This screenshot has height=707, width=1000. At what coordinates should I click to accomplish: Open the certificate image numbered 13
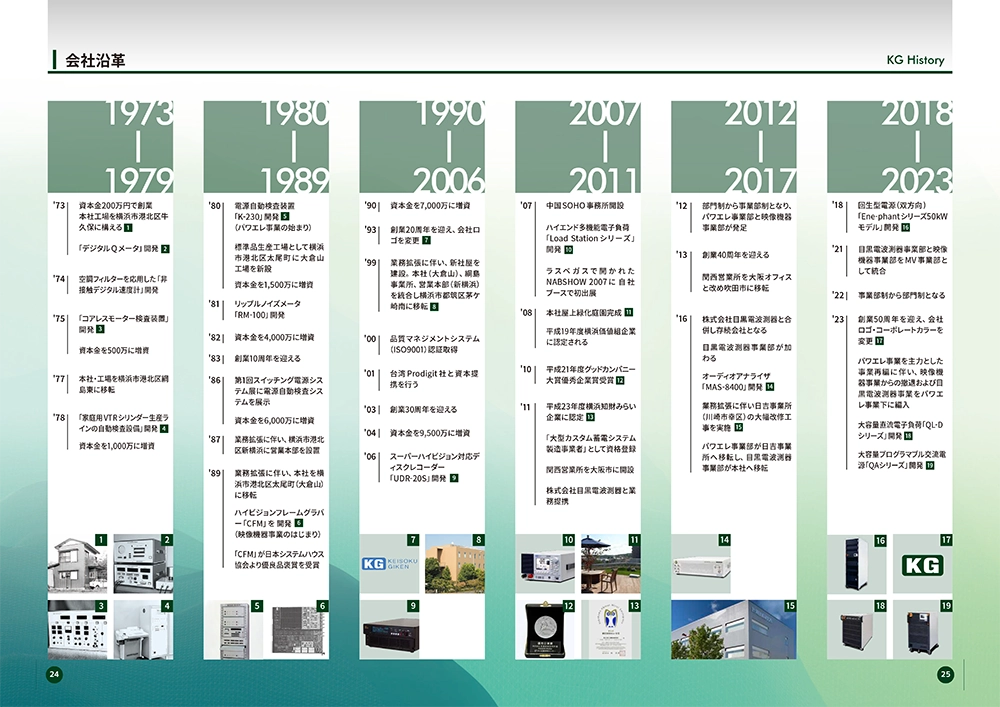point(609,630)
